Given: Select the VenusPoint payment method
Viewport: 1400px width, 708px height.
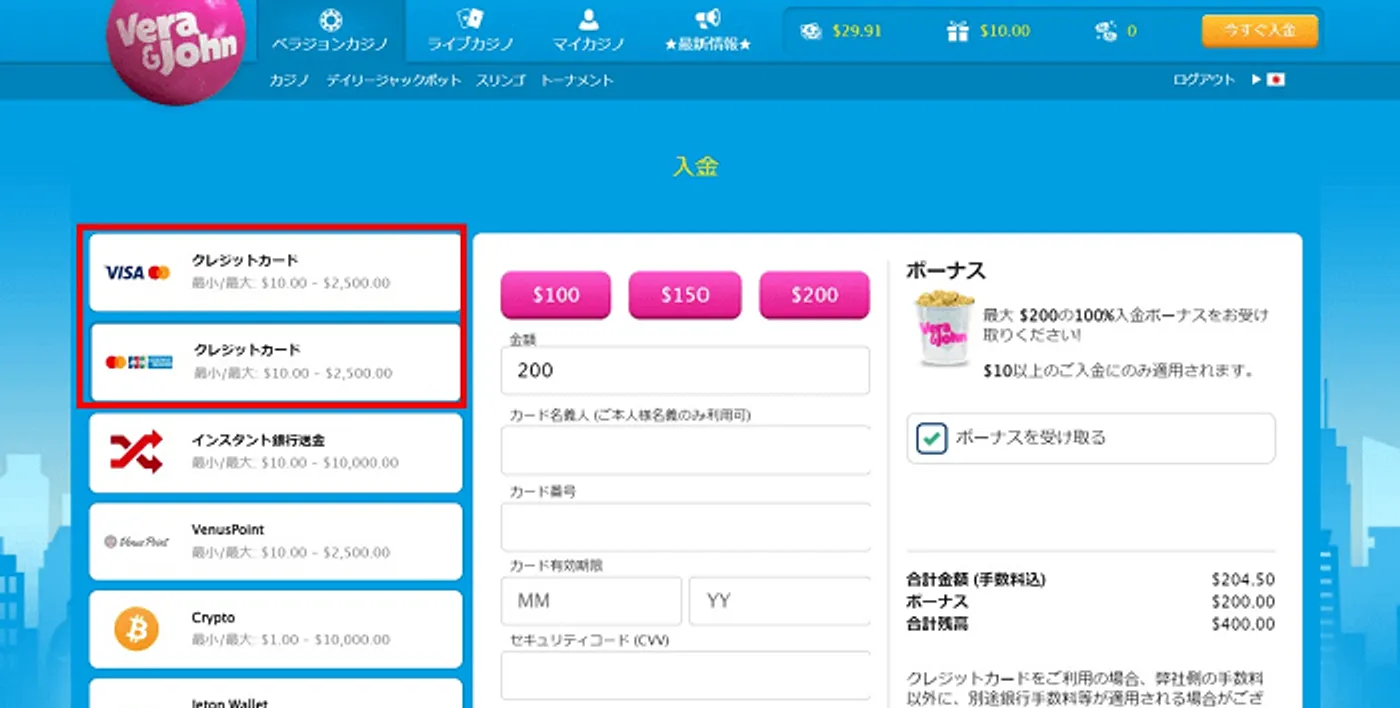Looking at the screenshot, I should 276,541.
